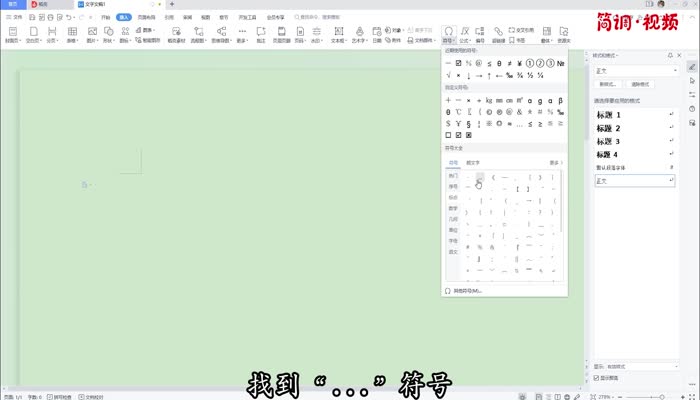Viewport: 700px width, 400px height.
Task: Open the current style dropdown showing 正文
Action: click(637, 71)
